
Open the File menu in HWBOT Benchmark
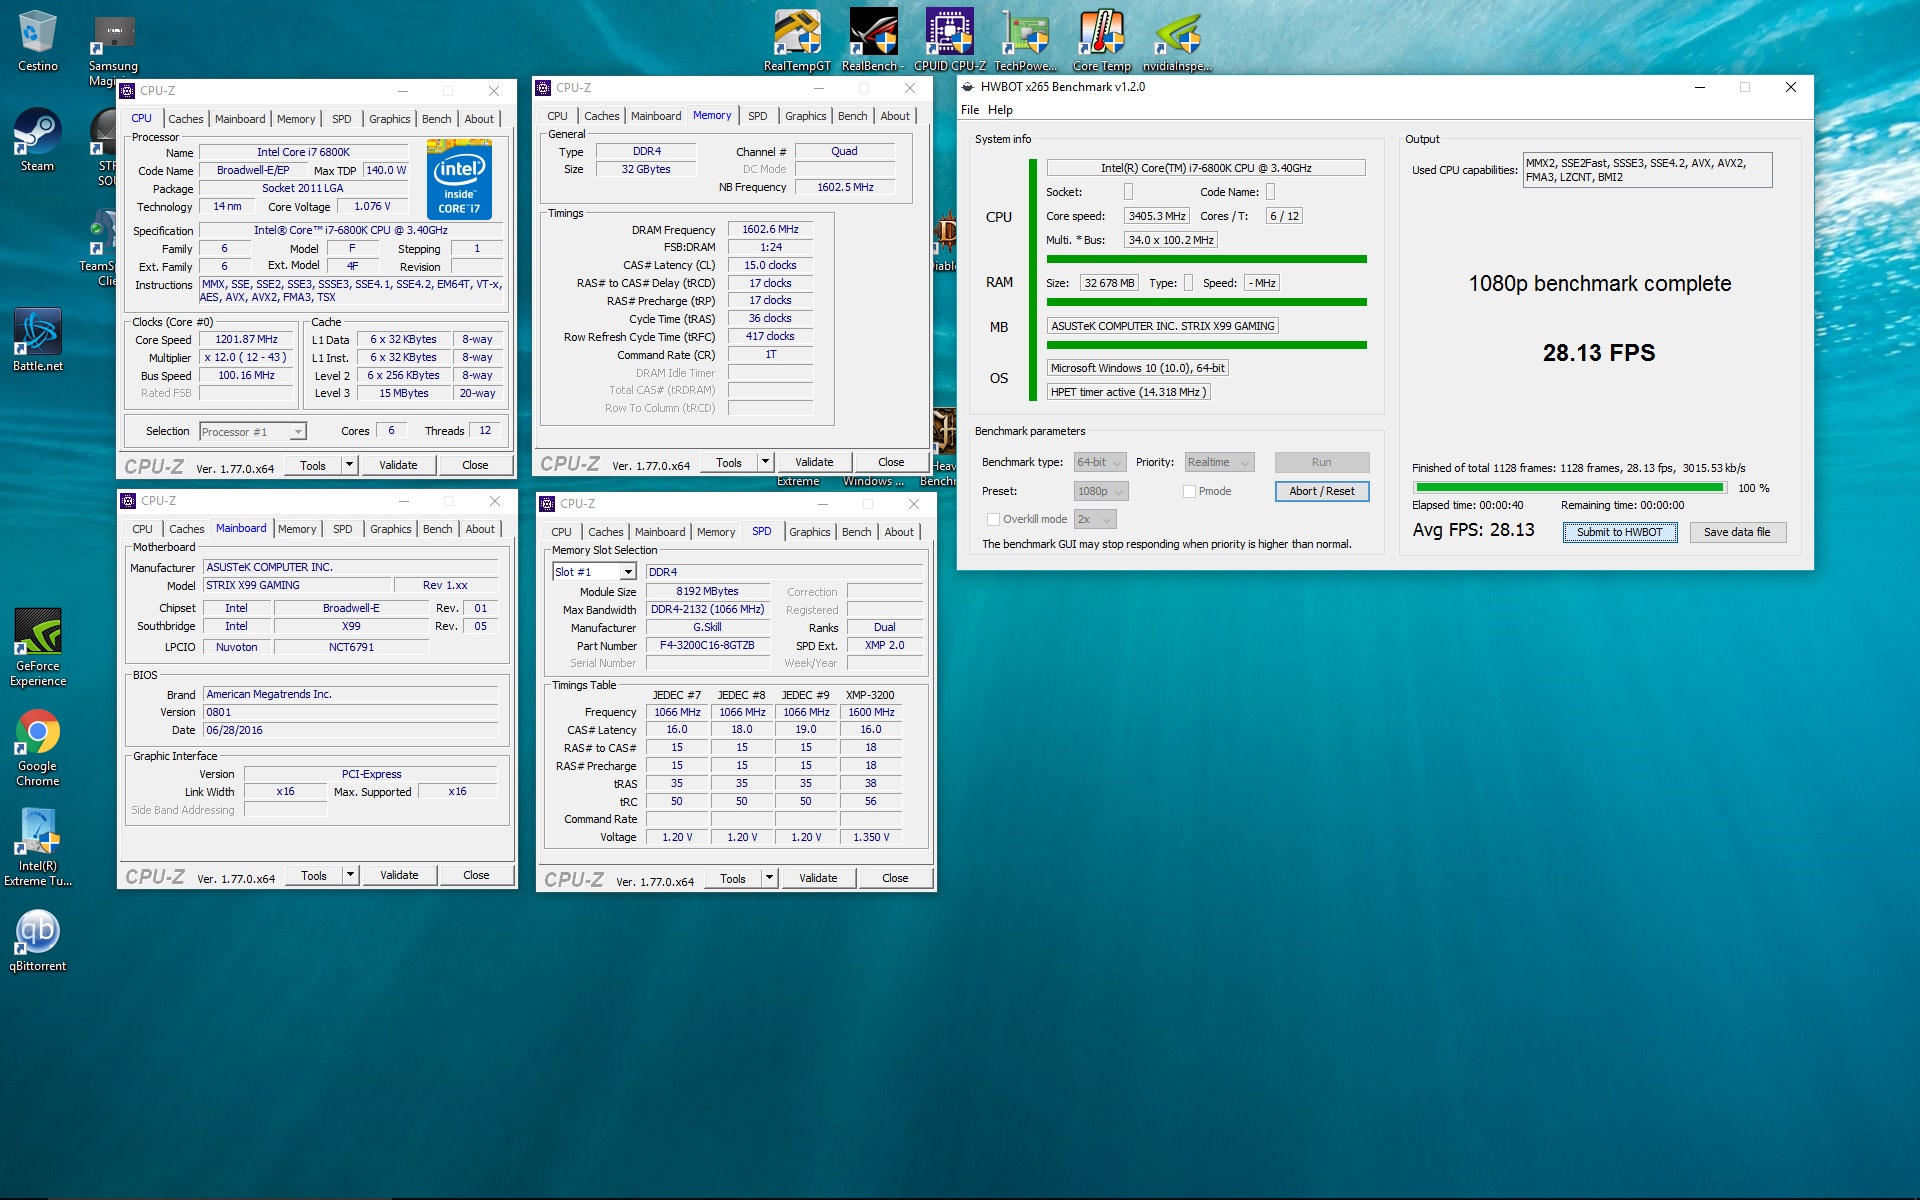click(970, 110)
